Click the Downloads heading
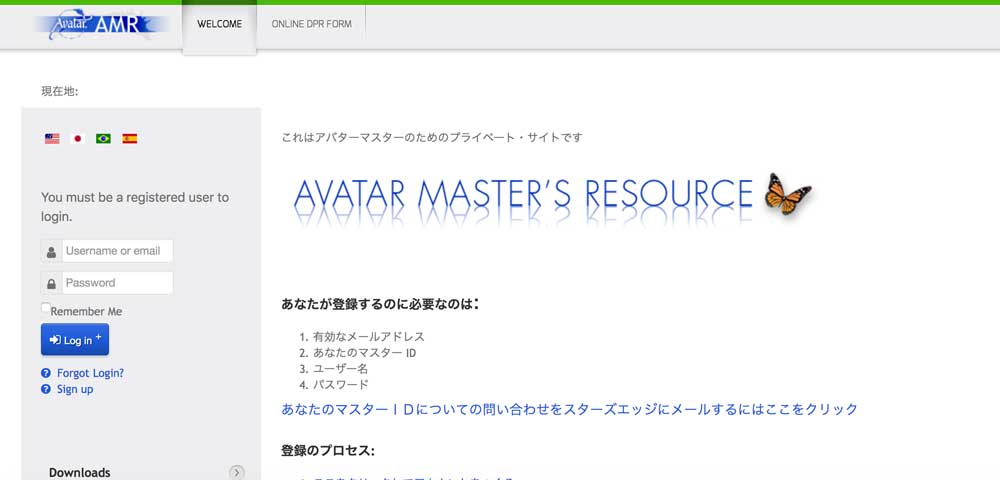This screenshot has width=1000, height=480. 80,473
